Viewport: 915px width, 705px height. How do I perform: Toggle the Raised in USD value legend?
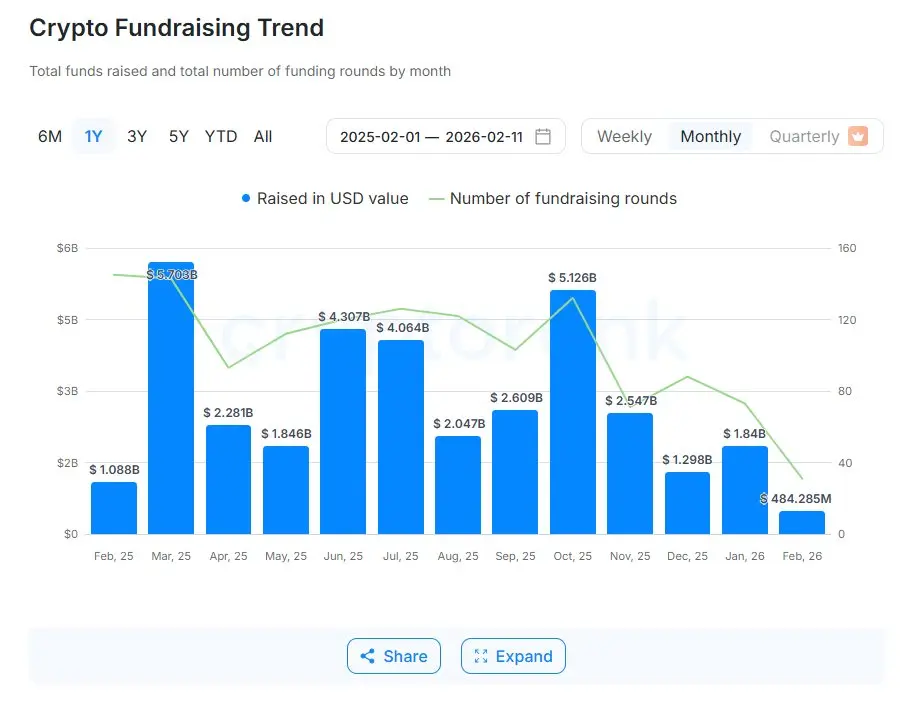pyautogui.click(x=325, y=198)
